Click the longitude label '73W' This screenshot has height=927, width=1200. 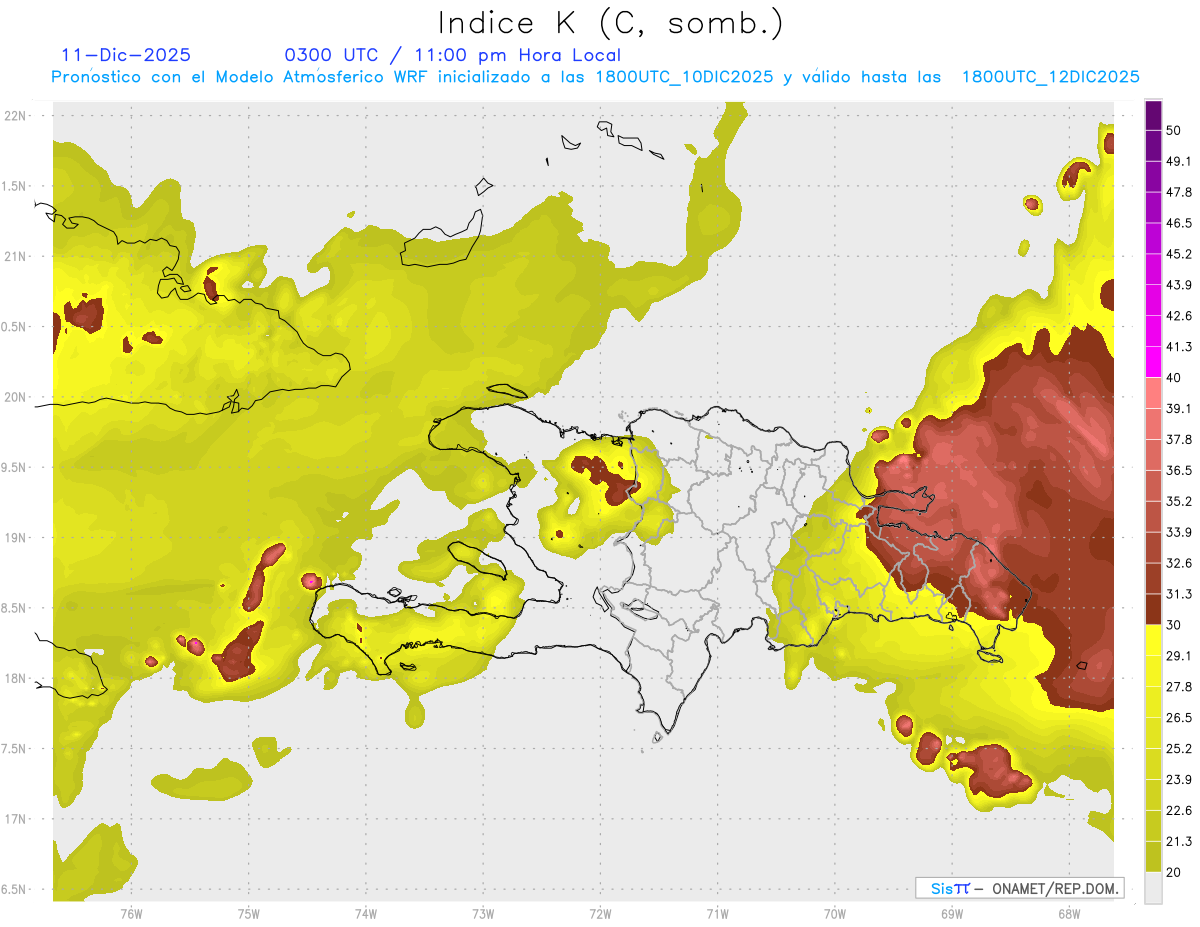tap(483, 914)
